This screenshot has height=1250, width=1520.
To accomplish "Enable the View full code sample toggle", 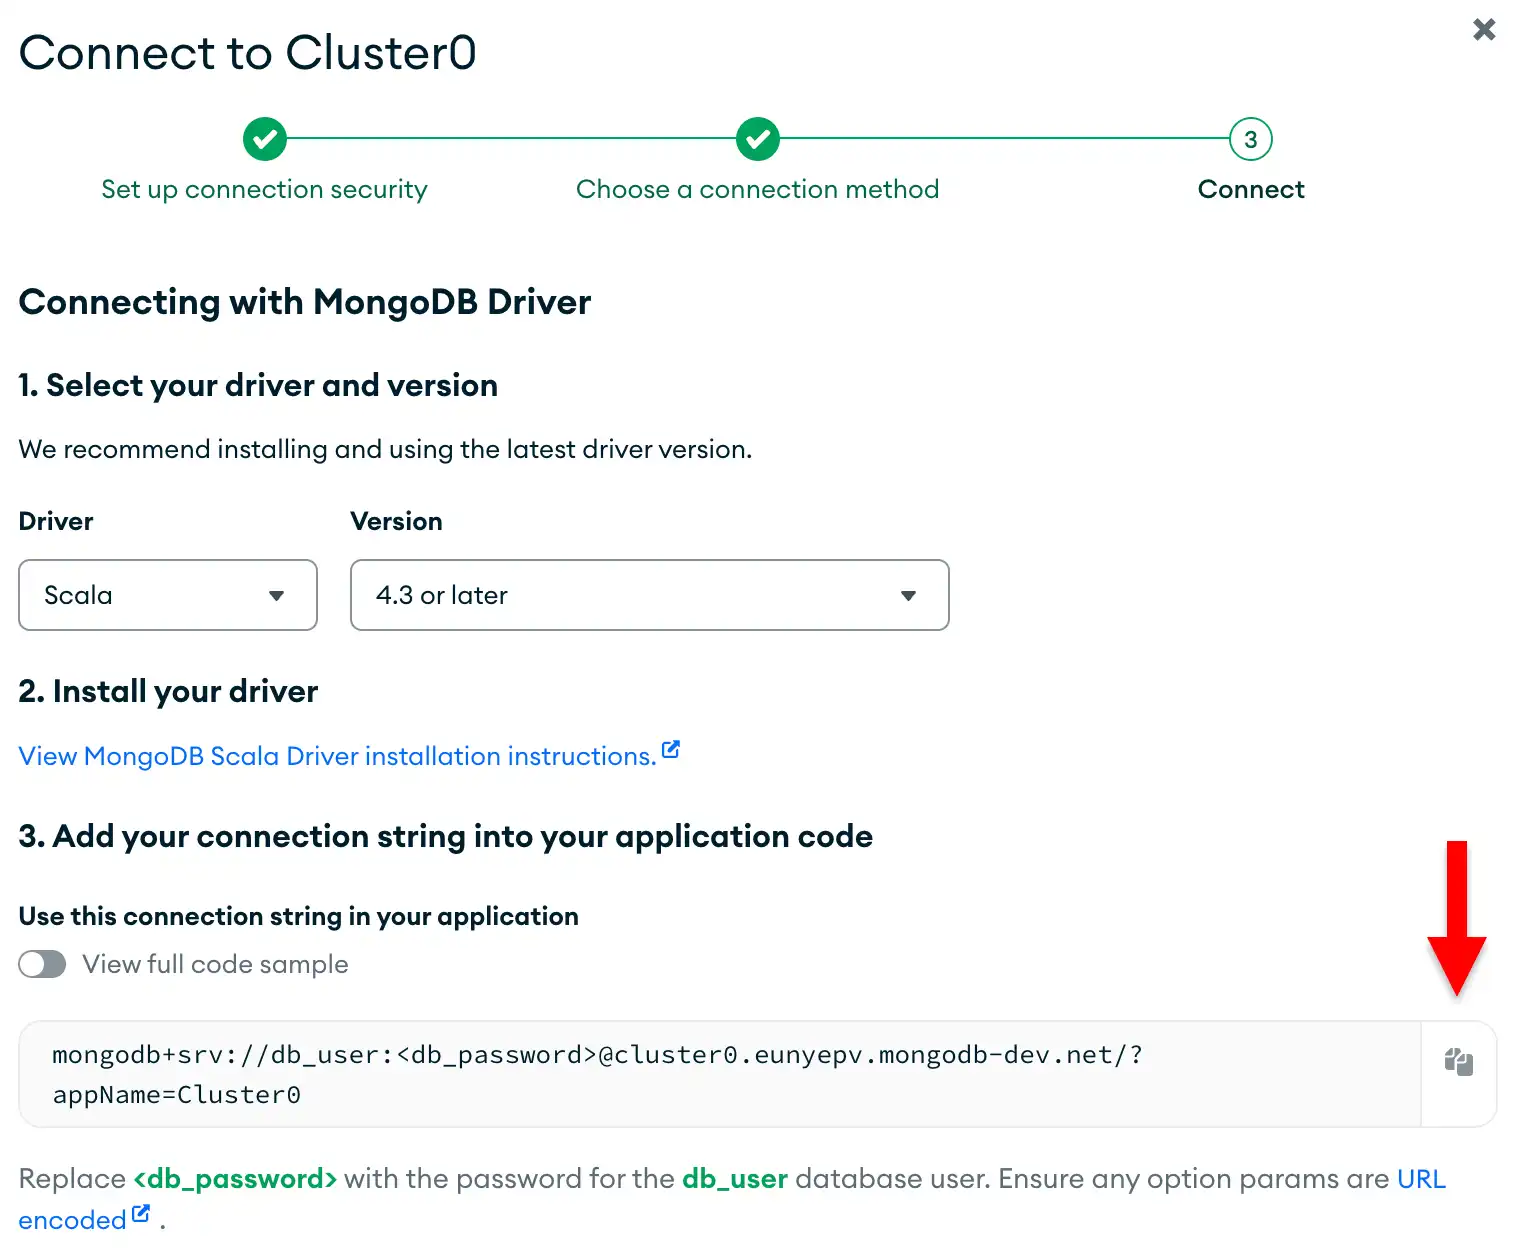I will coord(42,963).
